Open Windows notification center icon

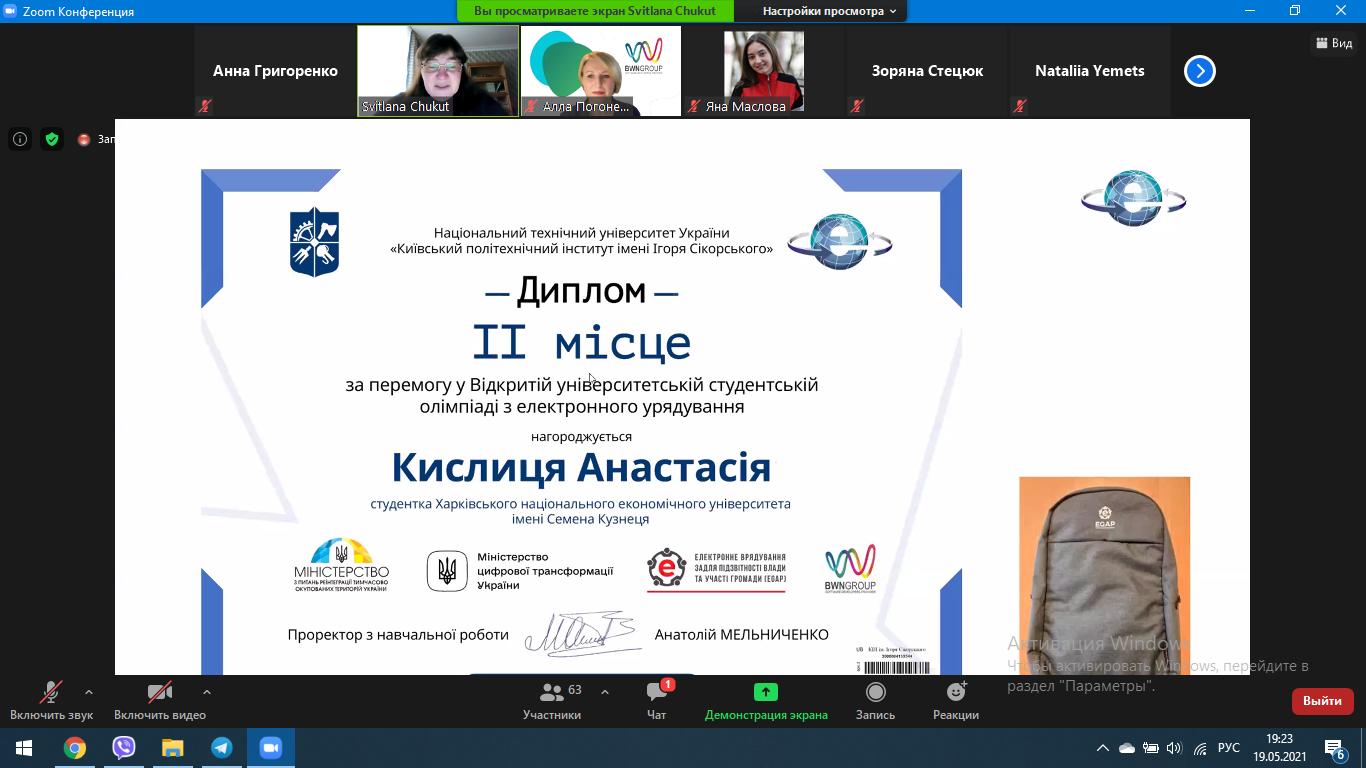(x=1334, y=748)
